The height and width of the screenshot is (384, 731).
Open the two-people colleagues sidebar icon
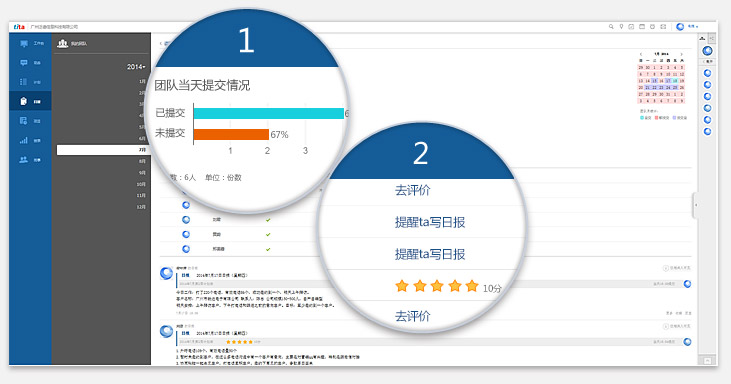click(23, 160)
